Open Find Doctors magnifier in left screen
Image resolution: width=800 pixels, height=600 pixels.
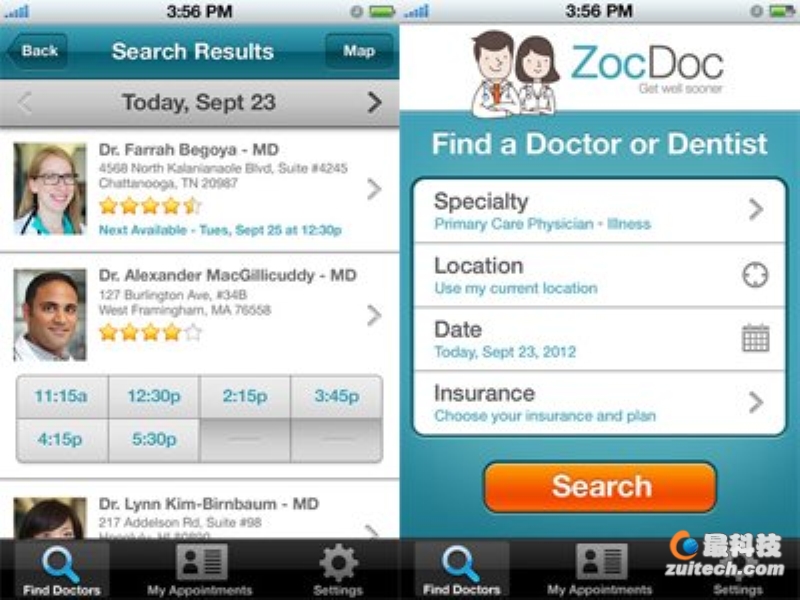pyautogui.click(x=61, y=564)
